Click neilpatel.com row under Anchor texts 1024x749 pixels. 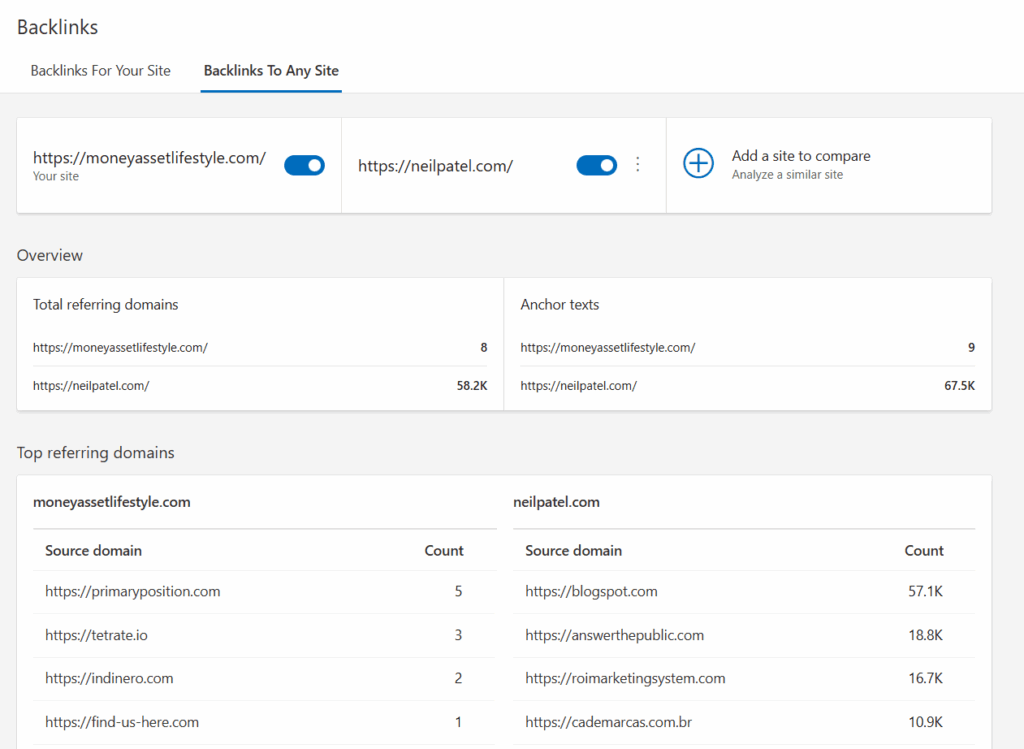click(x=748, y=386)
